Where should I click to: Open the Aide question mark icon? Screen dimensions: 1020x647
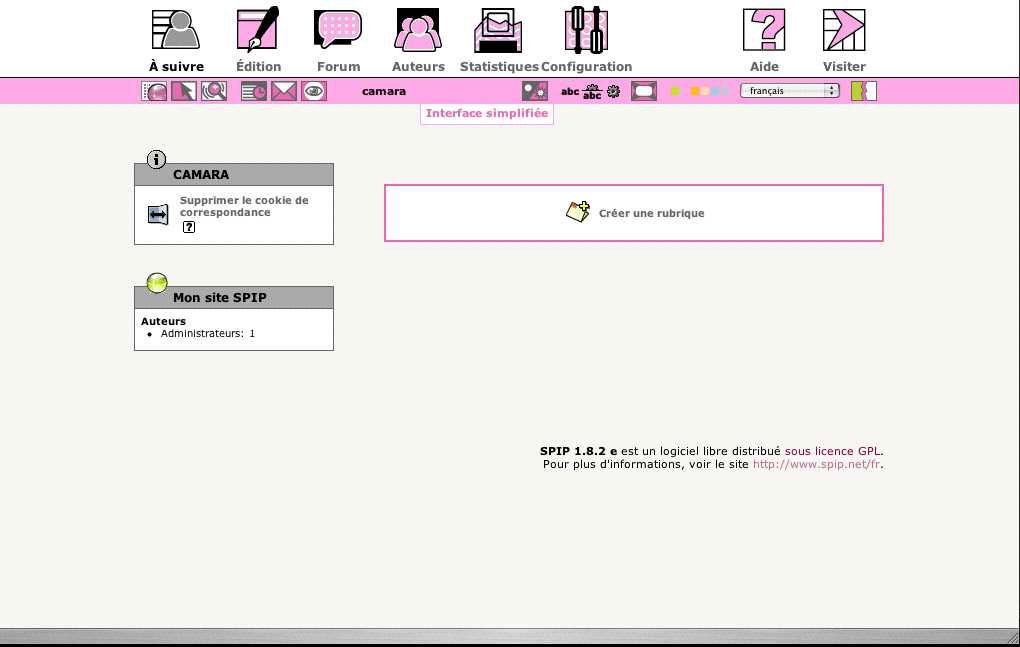764,29
